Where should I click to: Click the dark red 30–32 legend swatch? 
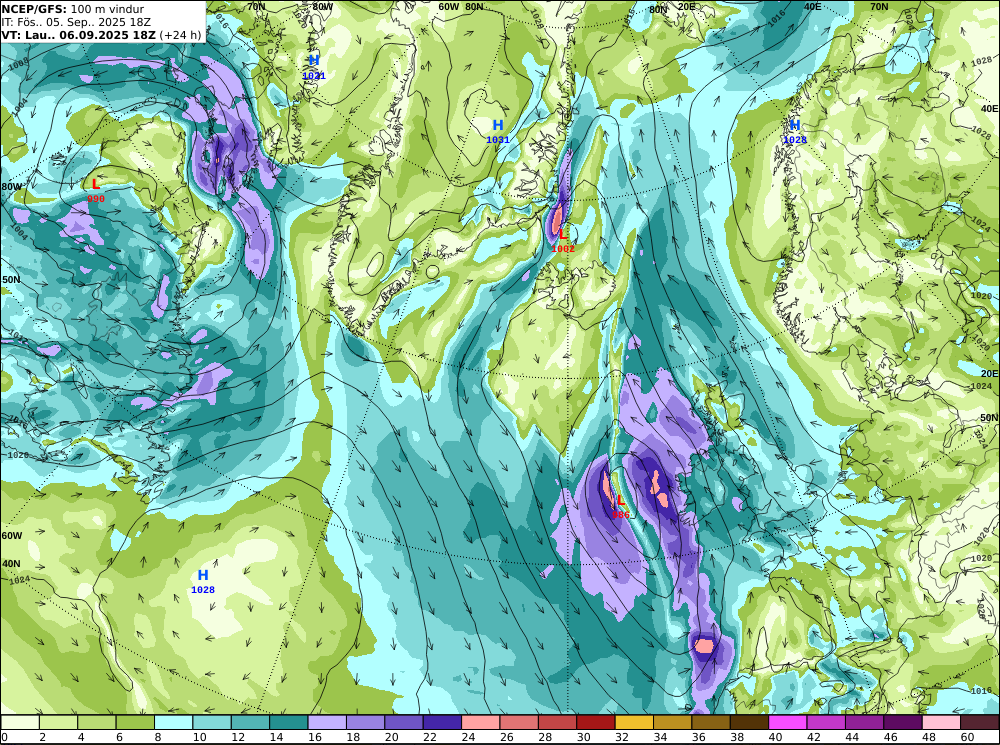point(596,722)
